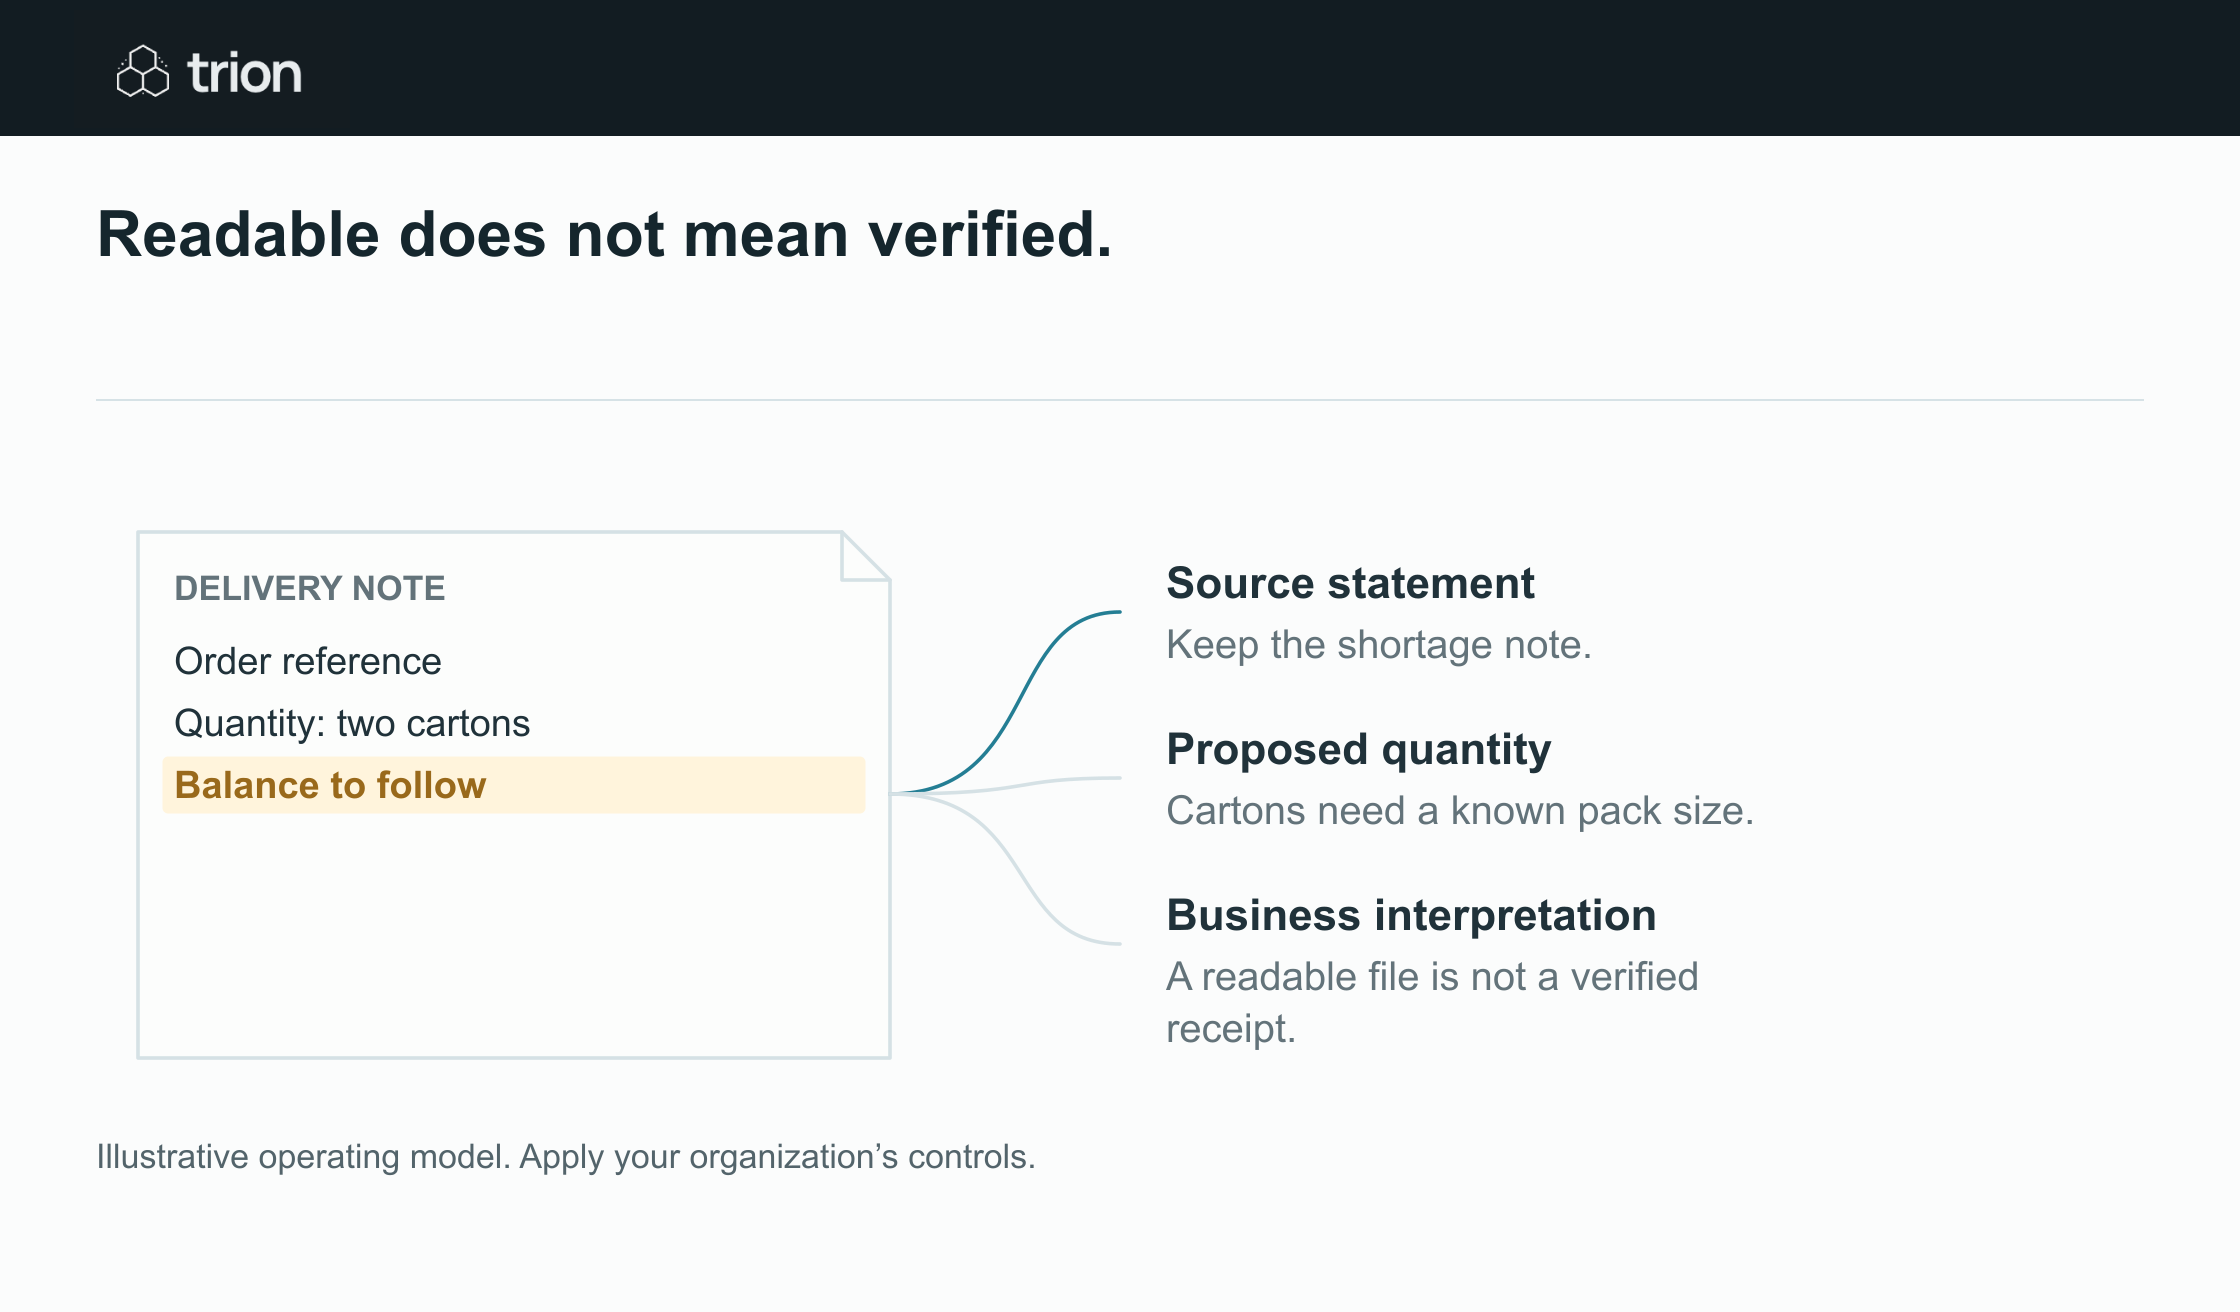Click the 'Order reference' line
This screenshot has width=2240, height=1312.
click(x=308, y=661)
